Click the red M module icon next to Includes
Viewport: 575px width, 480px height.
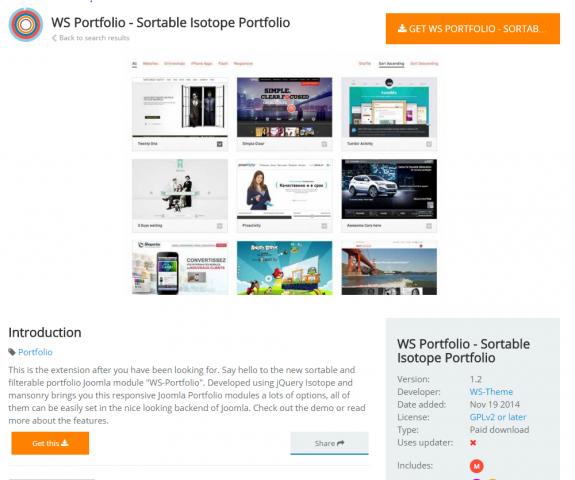point(476,466)
